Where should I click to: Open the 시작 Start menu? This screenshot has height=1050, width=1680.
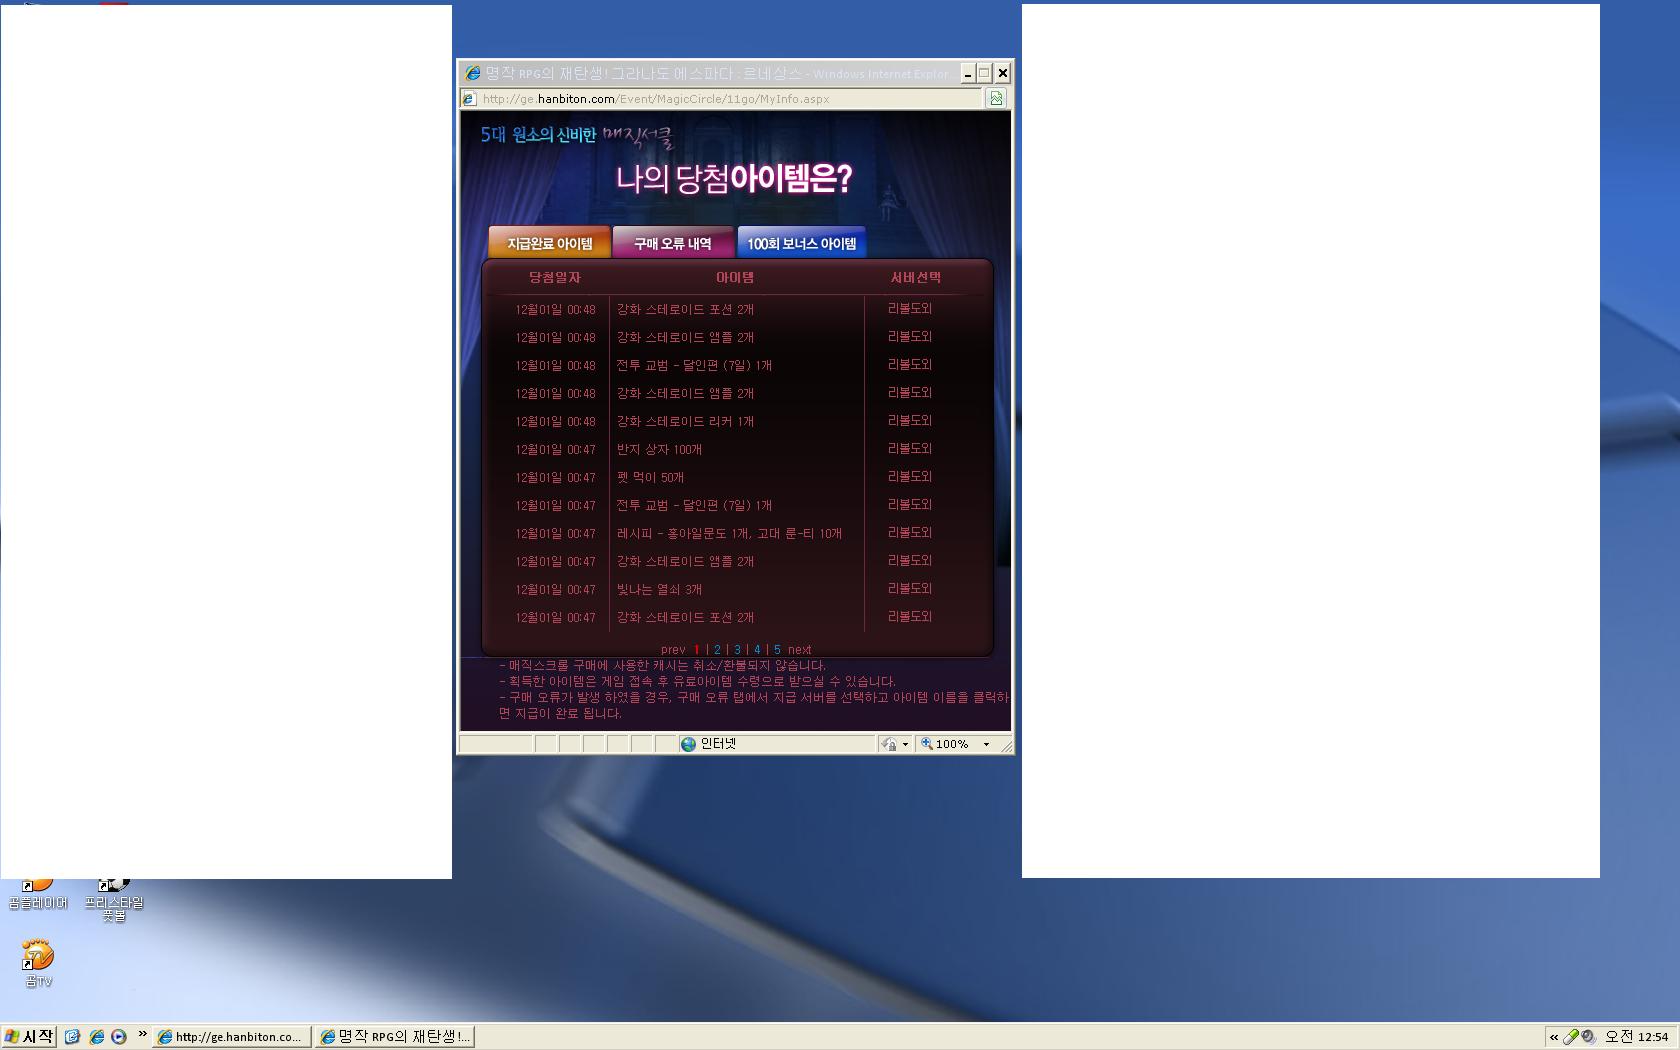pos(29,1036)
